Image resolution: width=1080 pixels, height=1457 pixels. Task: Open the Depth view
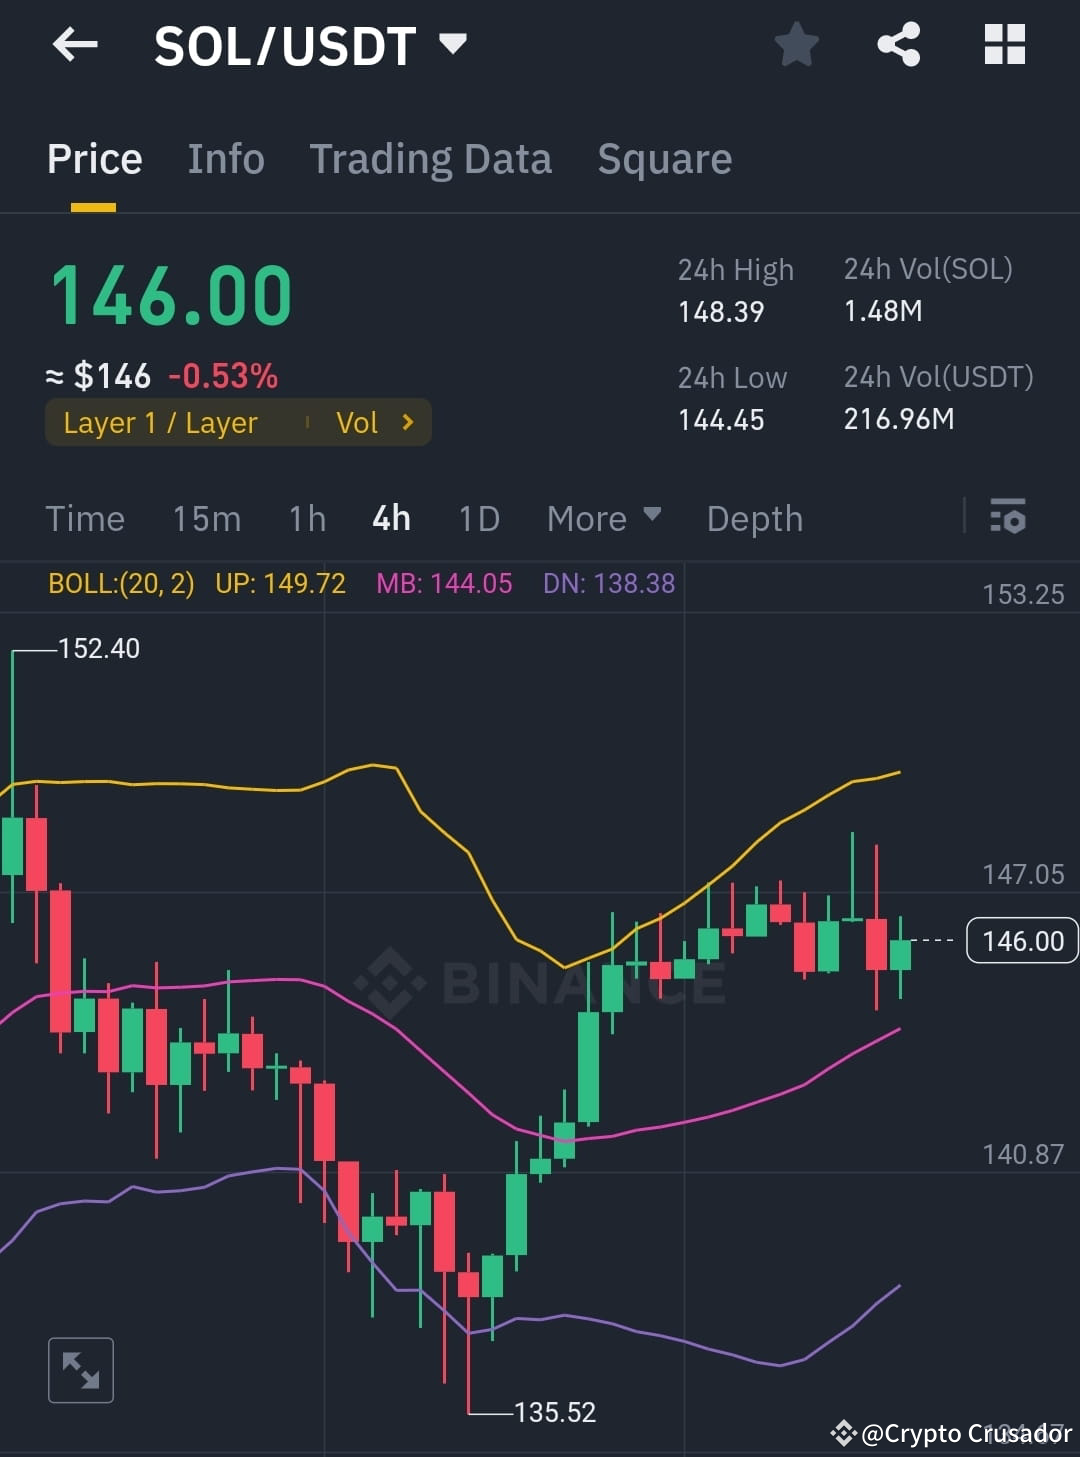754,518
